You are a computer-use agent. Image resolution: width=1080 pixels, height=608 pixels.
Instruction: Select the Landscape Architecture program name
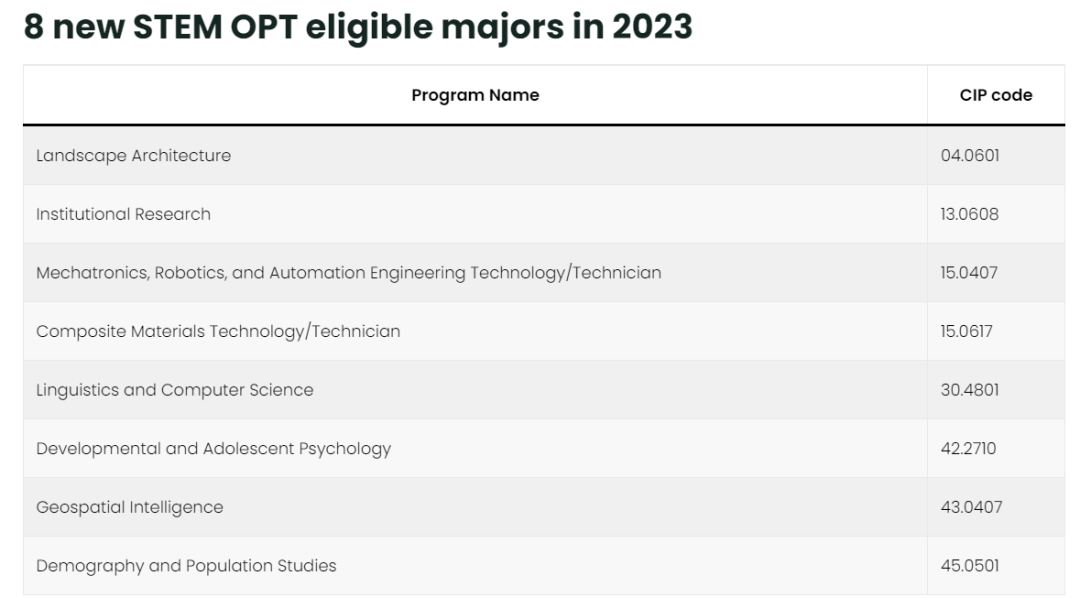coord(133,155)
